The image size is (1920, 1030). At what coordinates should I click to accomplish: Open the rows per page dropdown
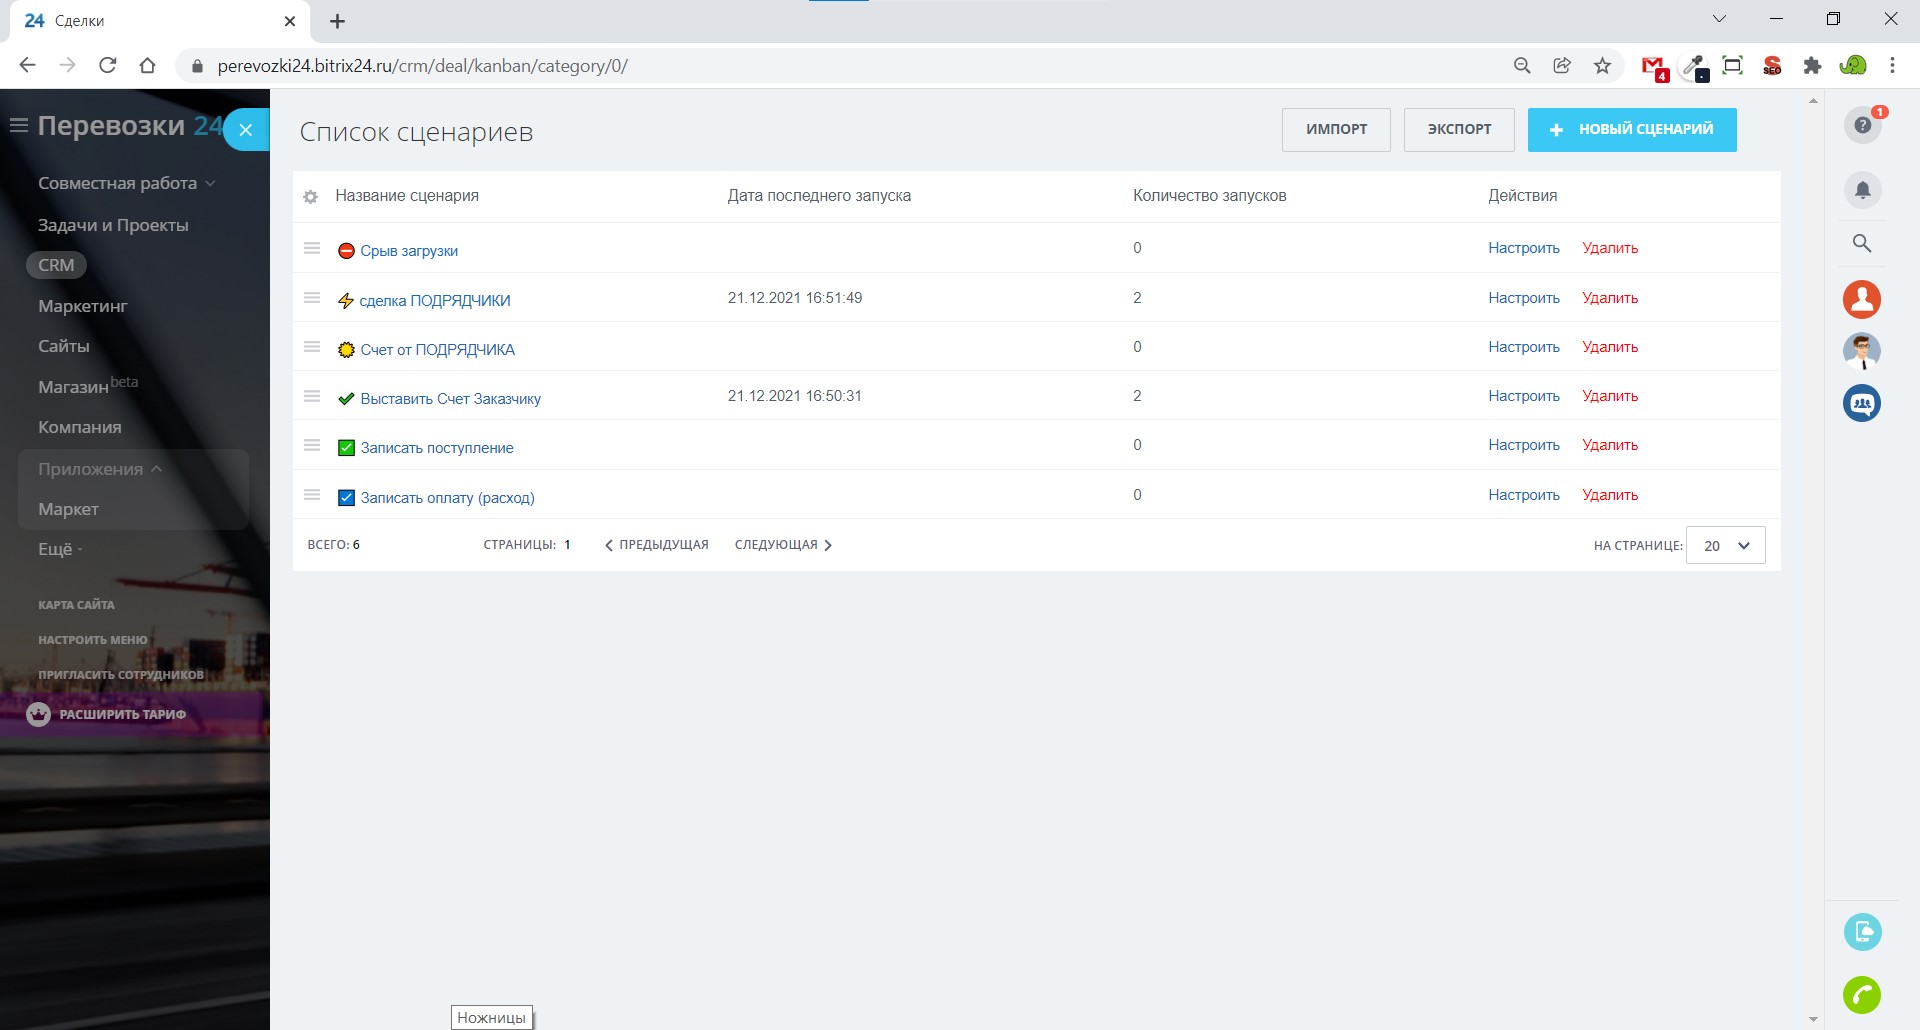click(x=1726, y=546)
